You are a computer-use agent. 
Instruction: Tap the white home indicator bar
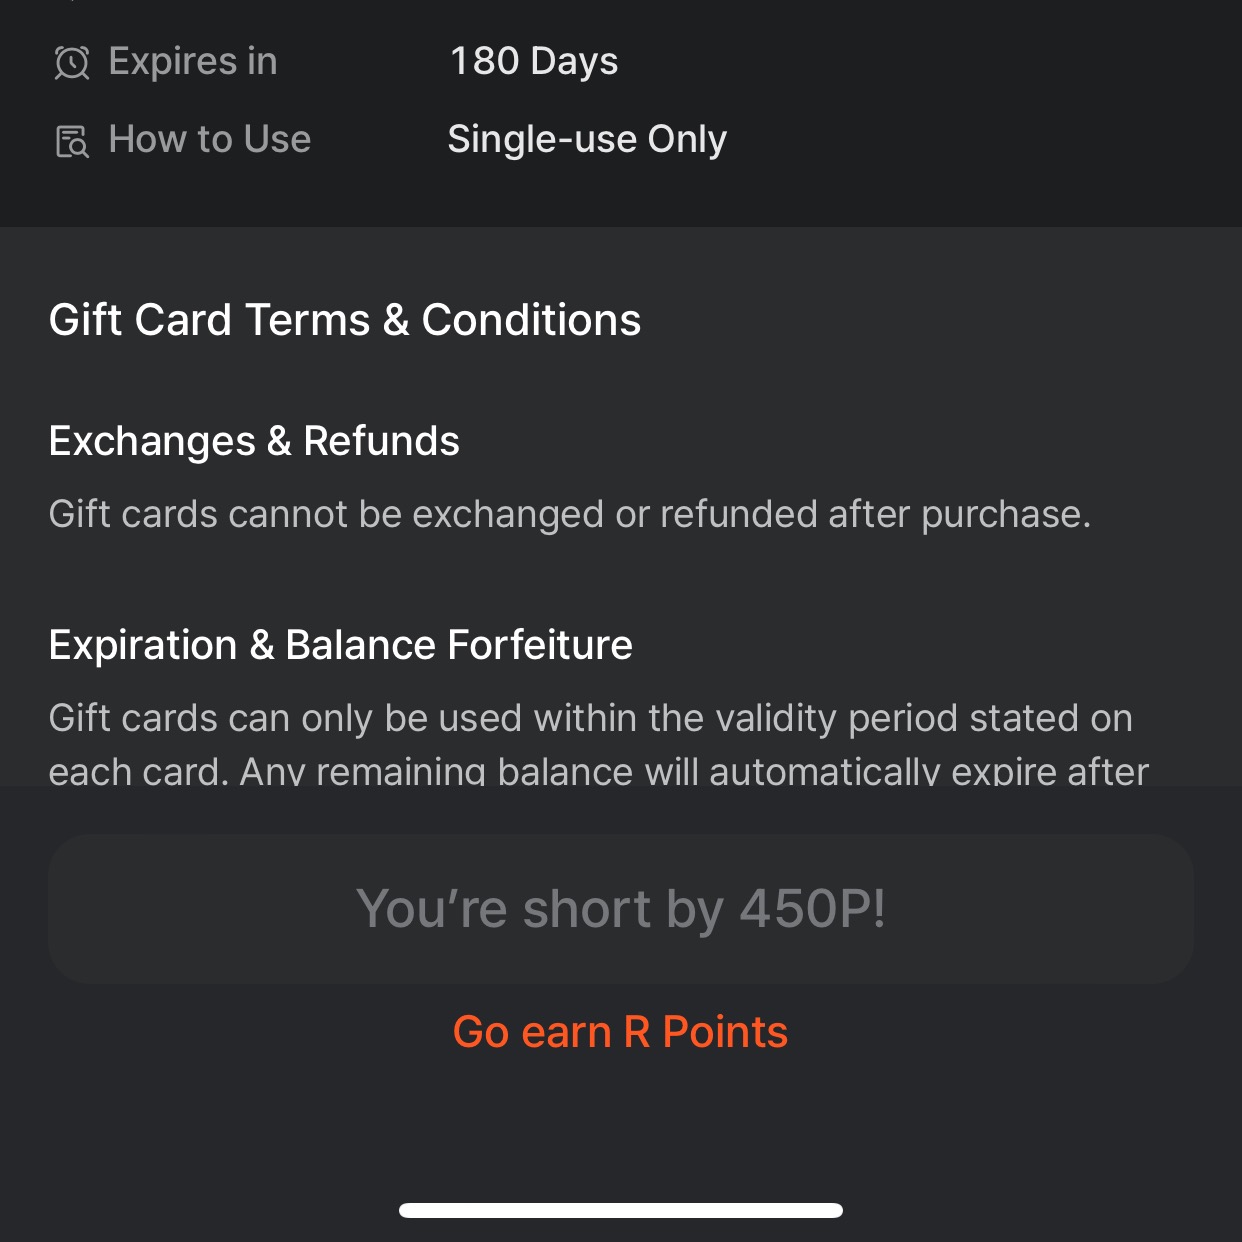(x=621, y=1210)
